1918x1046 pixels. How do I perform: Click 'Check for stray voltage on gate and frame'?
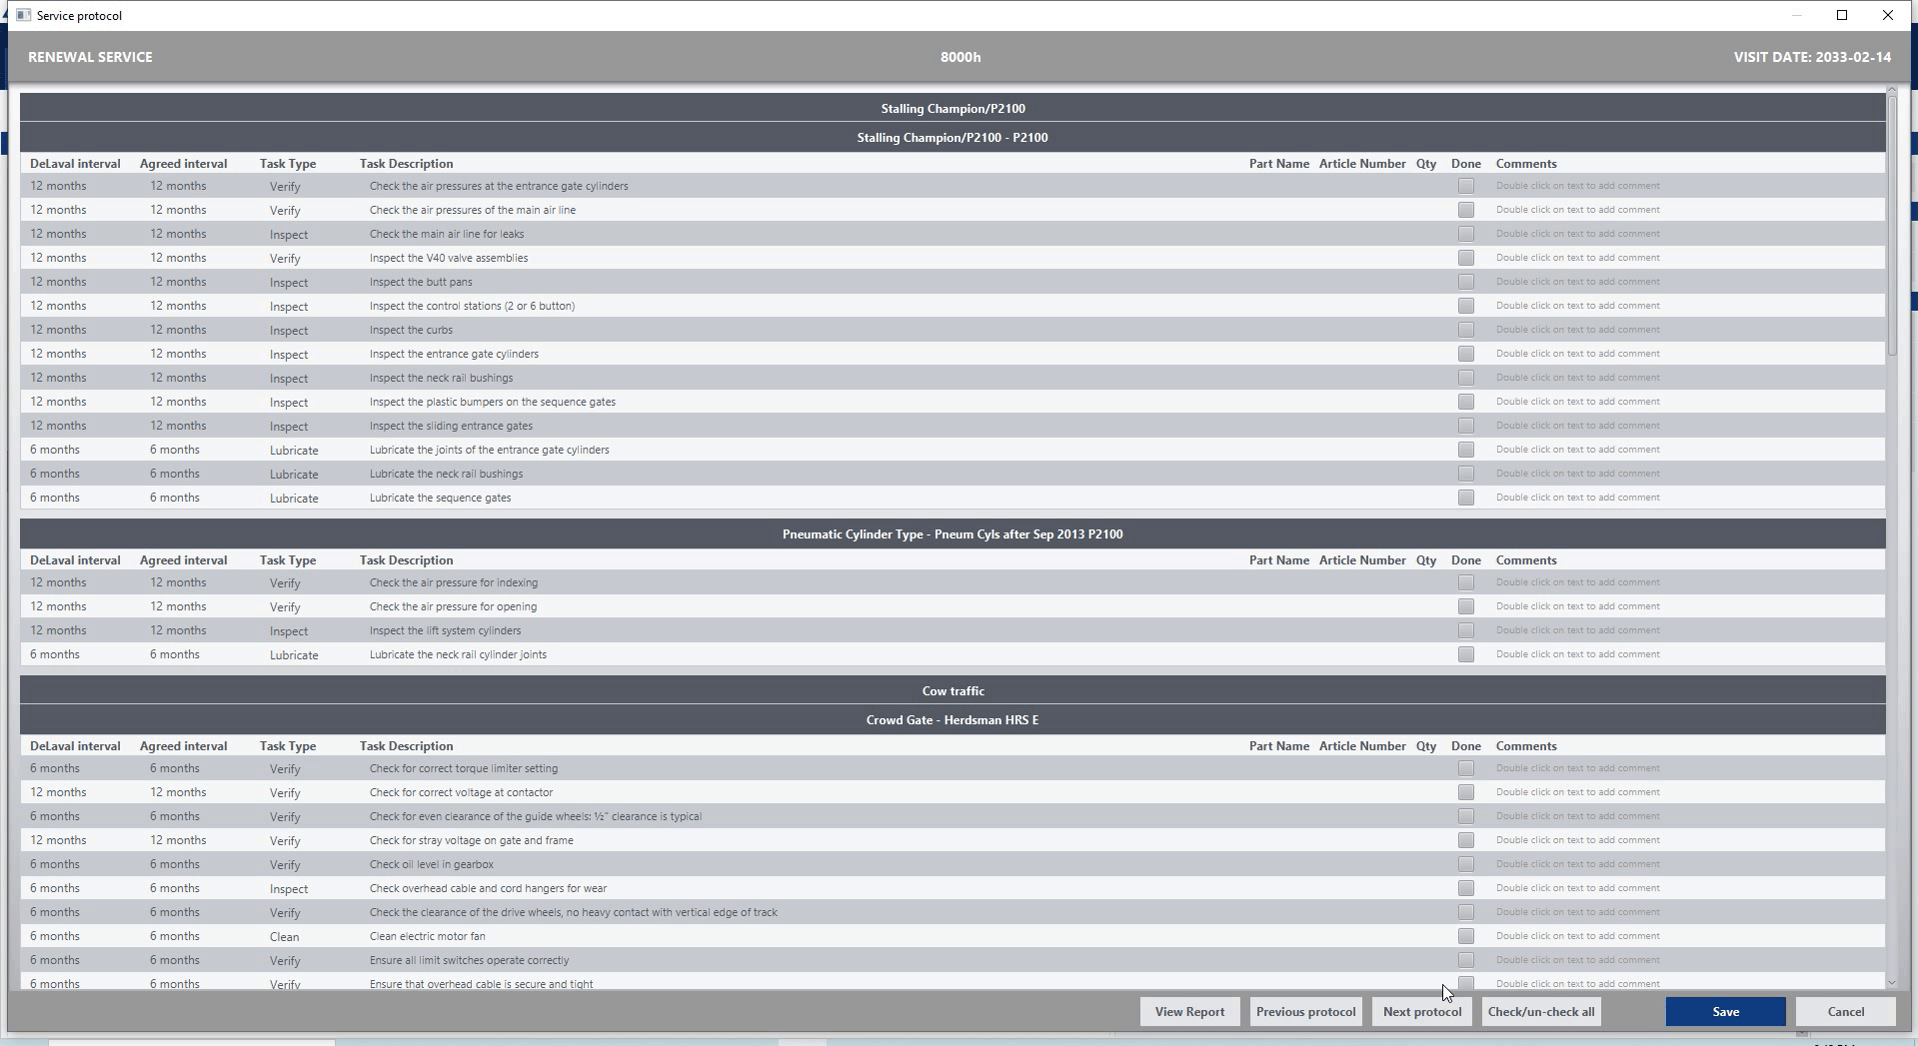[x=471, y=840]
